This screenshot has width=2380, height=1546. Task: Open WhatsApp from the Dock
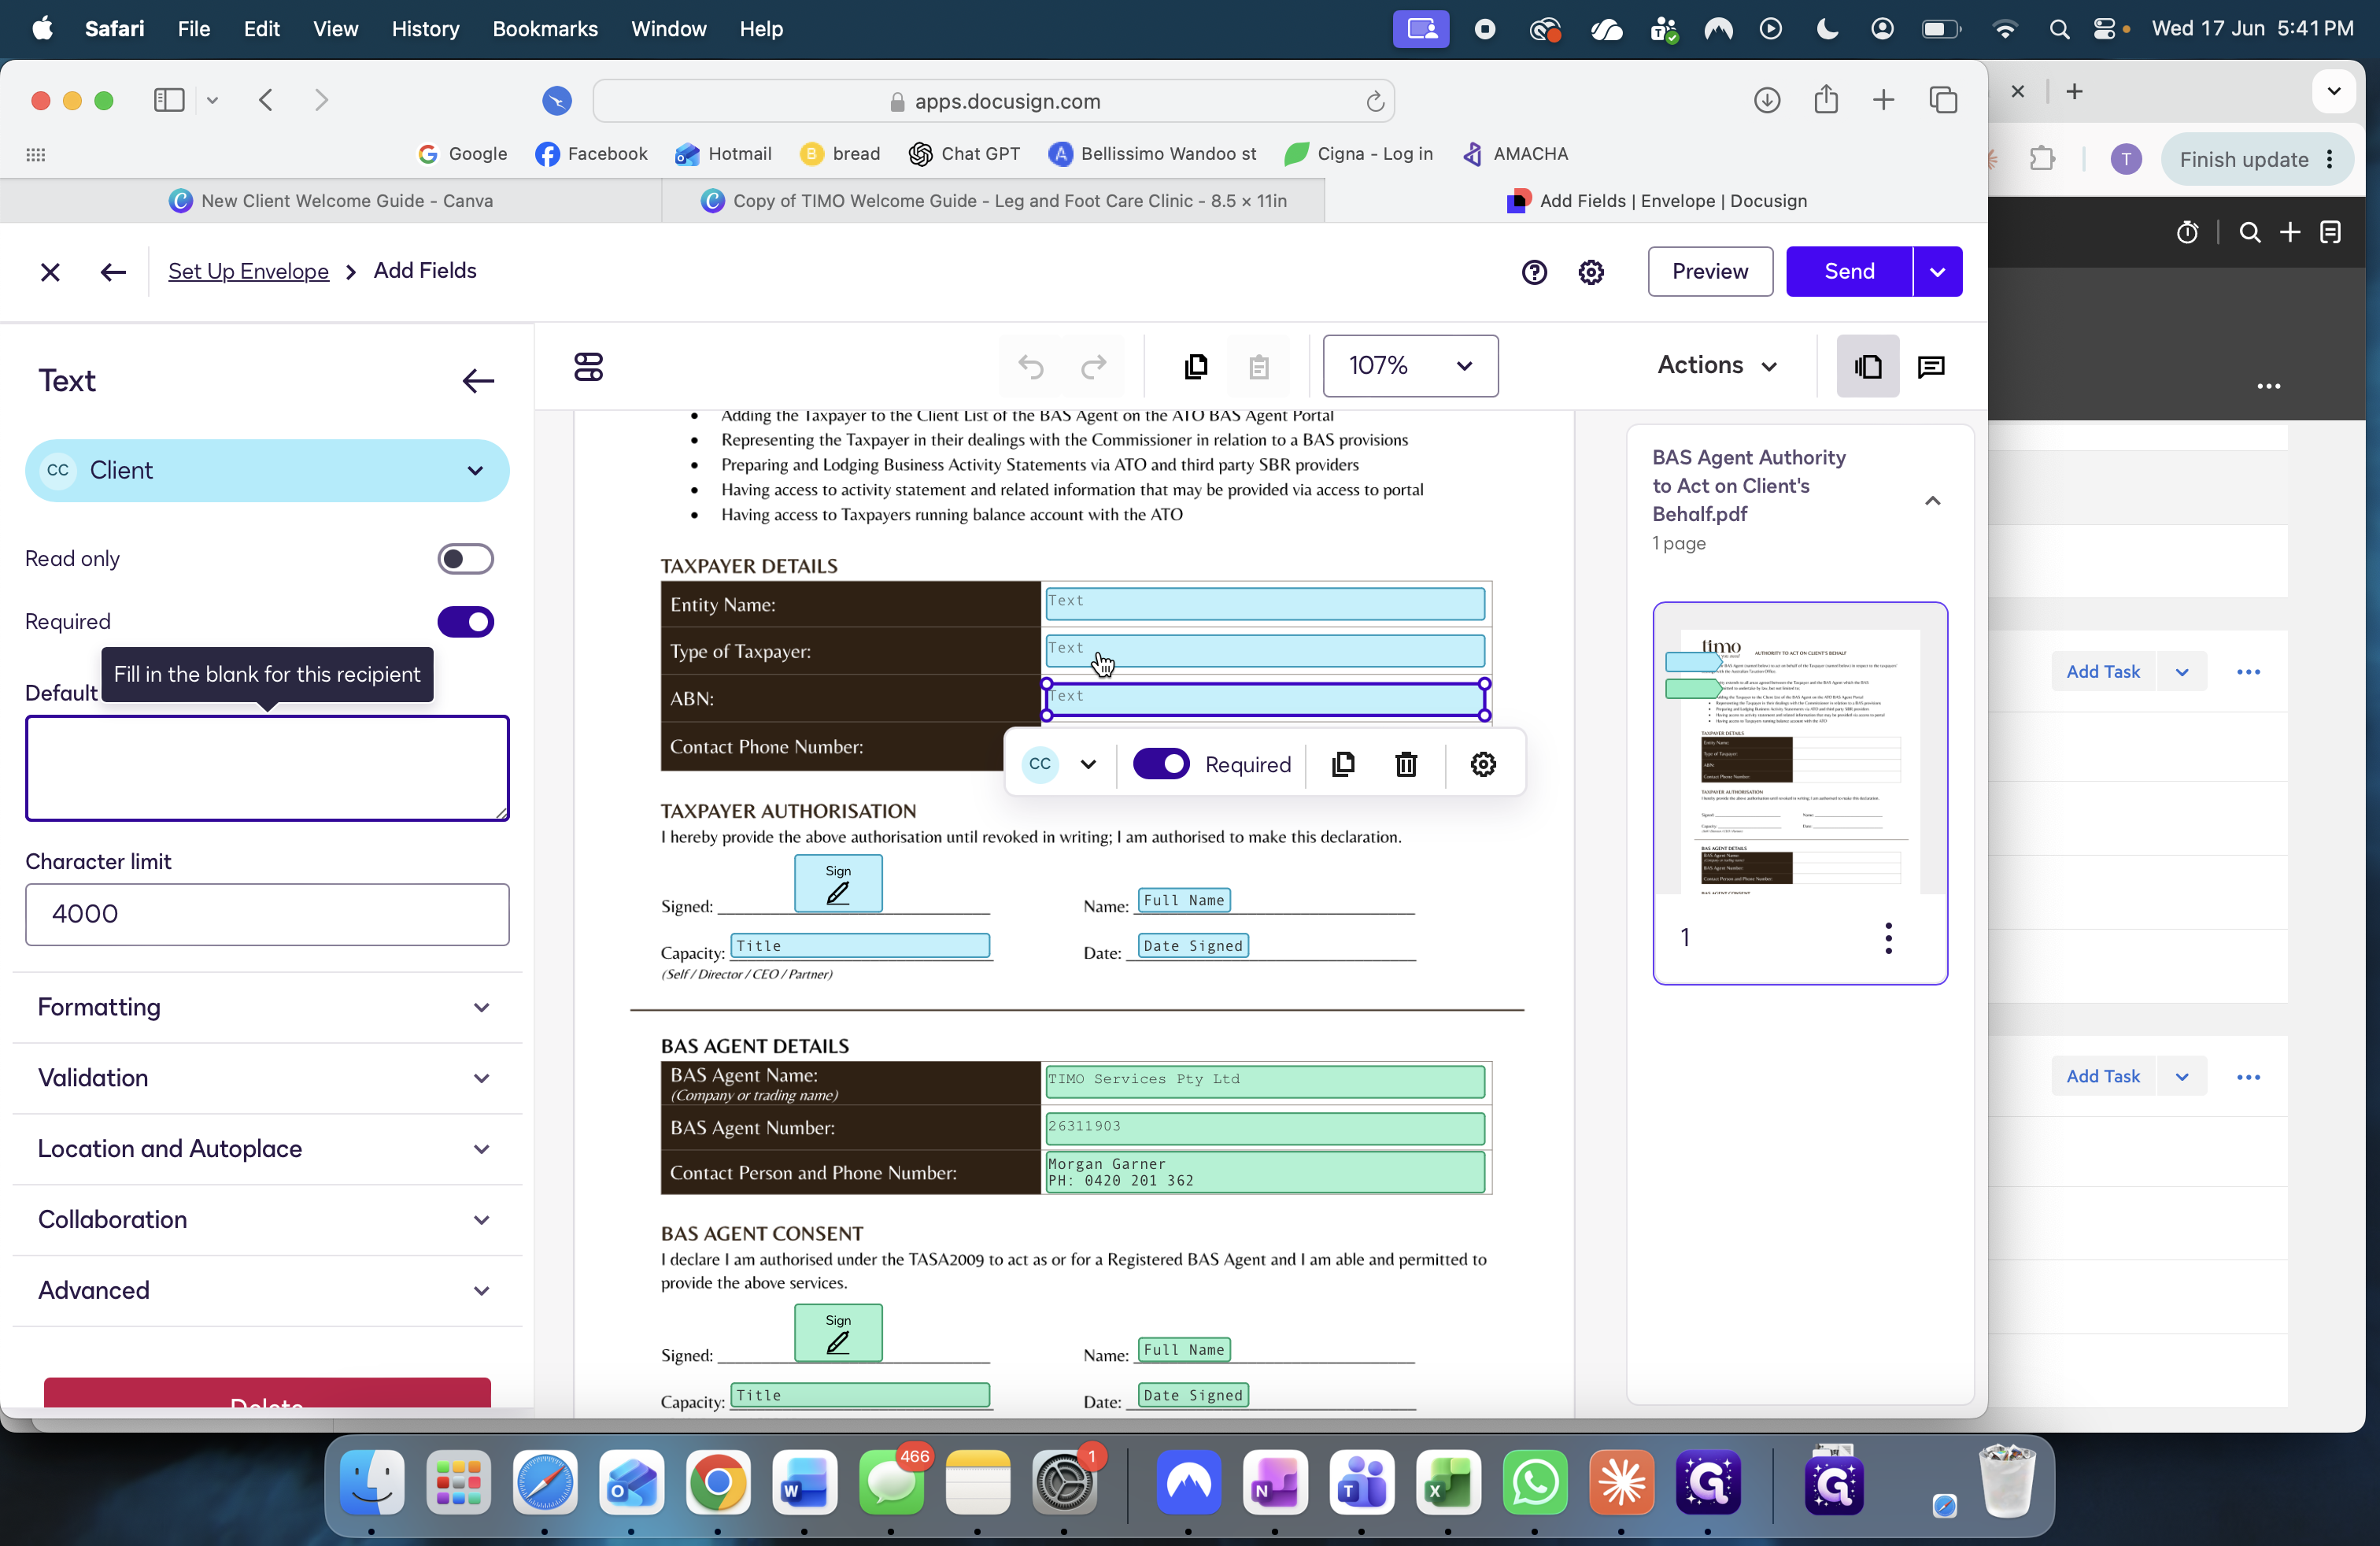tap(1534, 1482)
